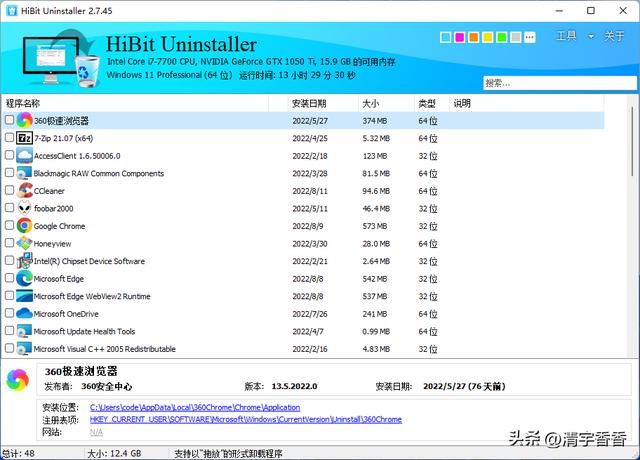
Task: Pick the orange theme swatch
Action: tap(473, 38)
